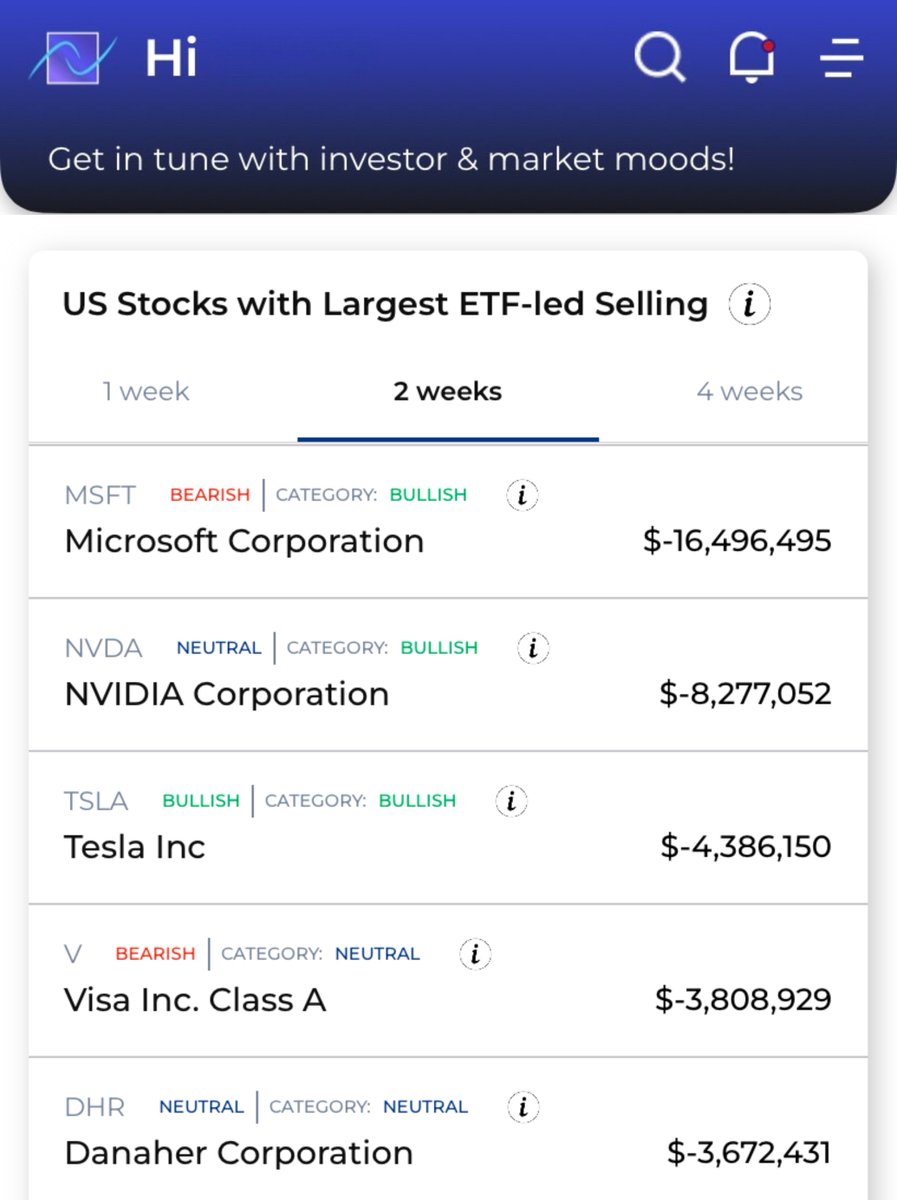Open notifications bell icon
The image size is (897, 1200).
pos(751,58)
